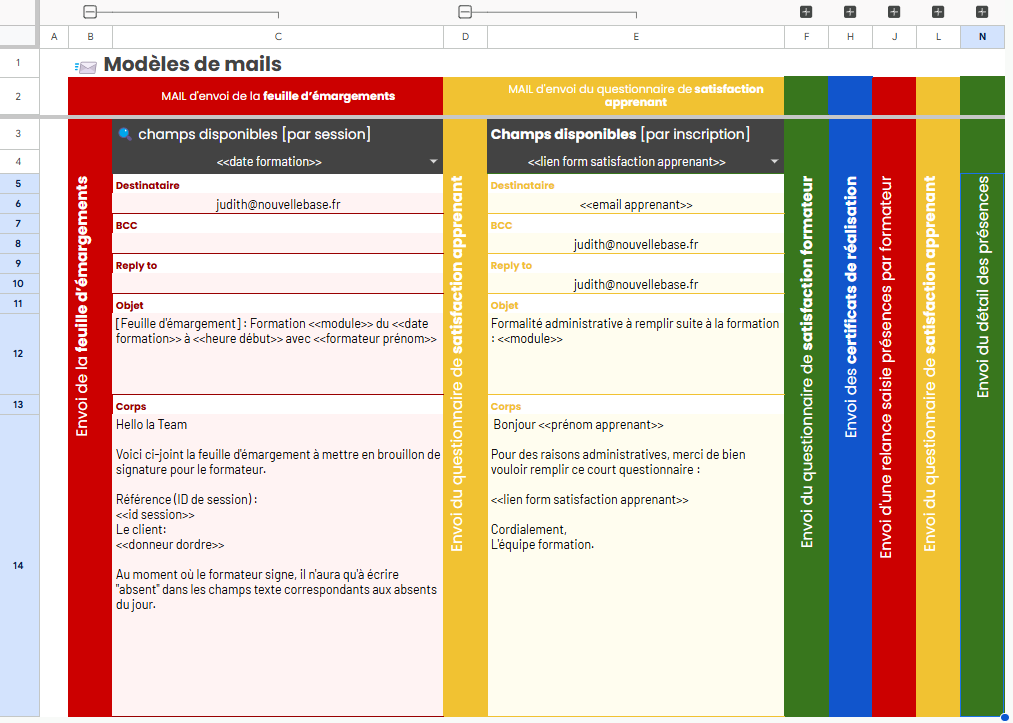This screenshot has height=723, width=1013.
Task: Select row 1 header
Action: [18, 63]
